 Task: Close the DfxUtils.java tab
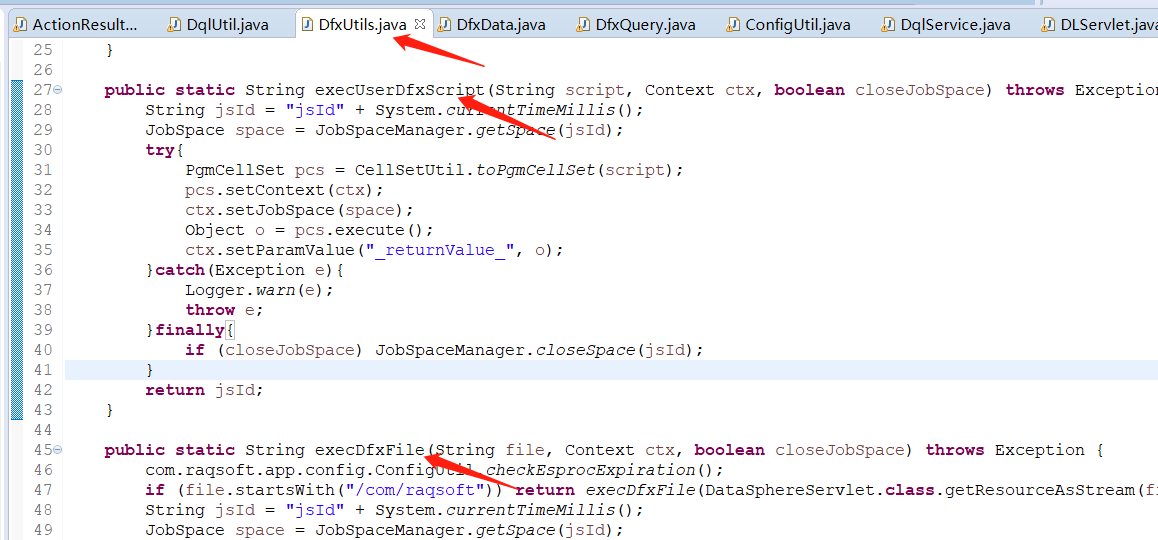click(420, 24)
